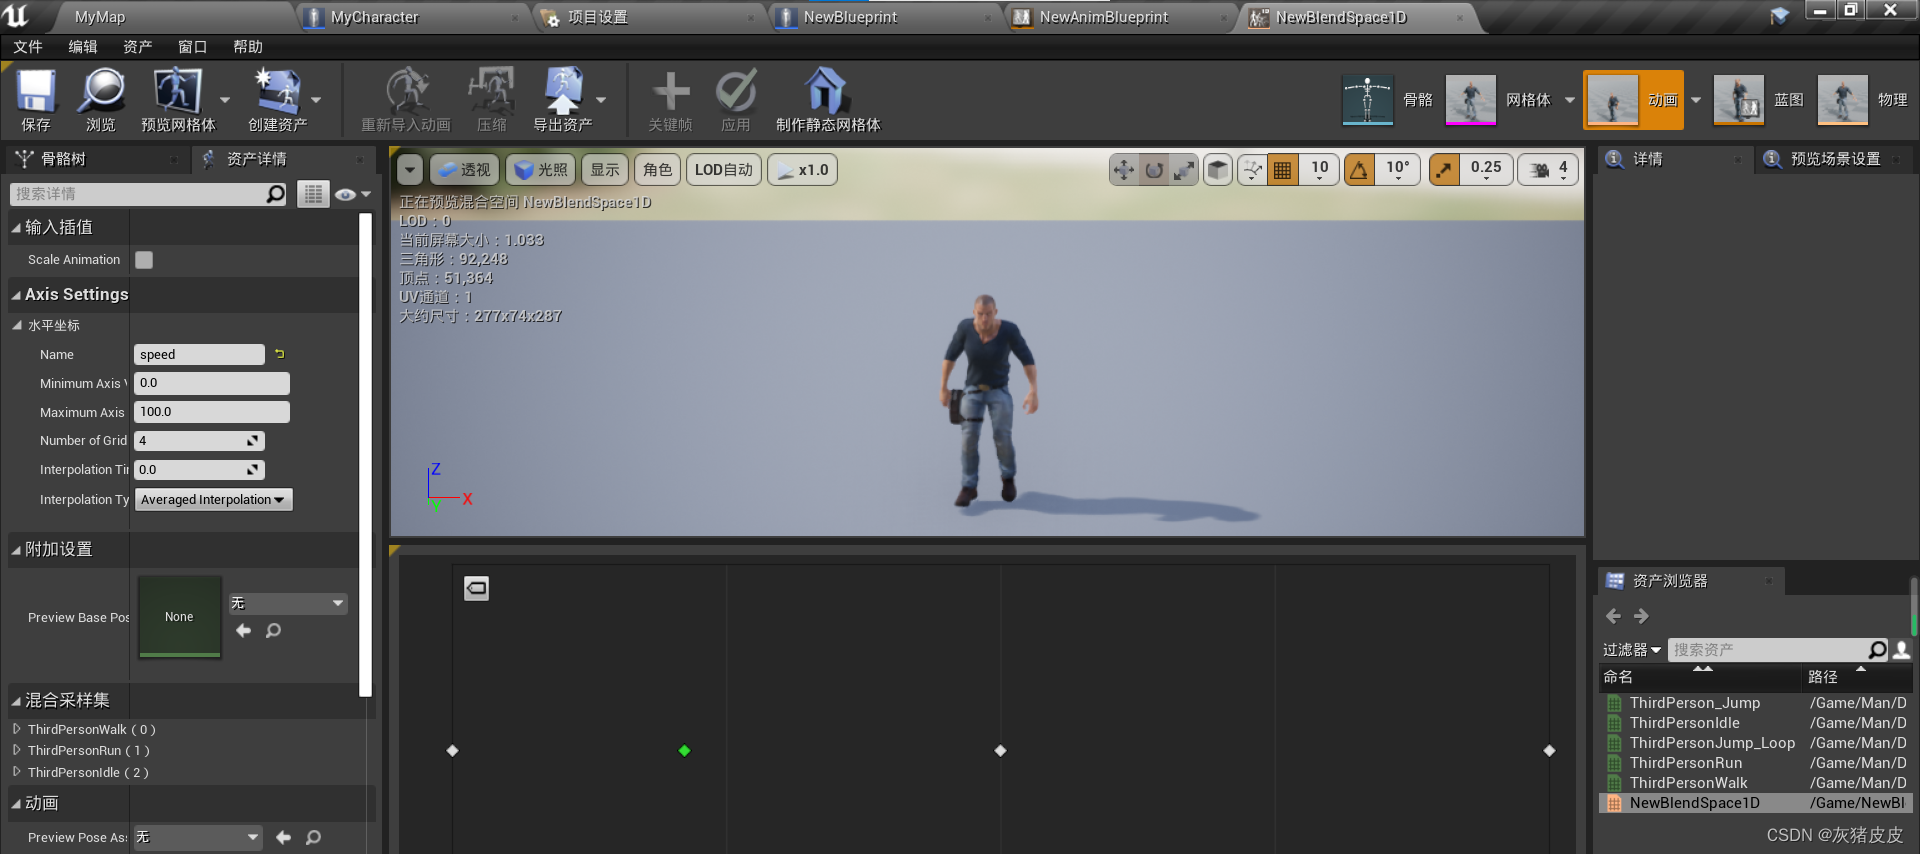Open the 过滤器 filters dropdown
1920x854 pixels.
coord(1631,650)
